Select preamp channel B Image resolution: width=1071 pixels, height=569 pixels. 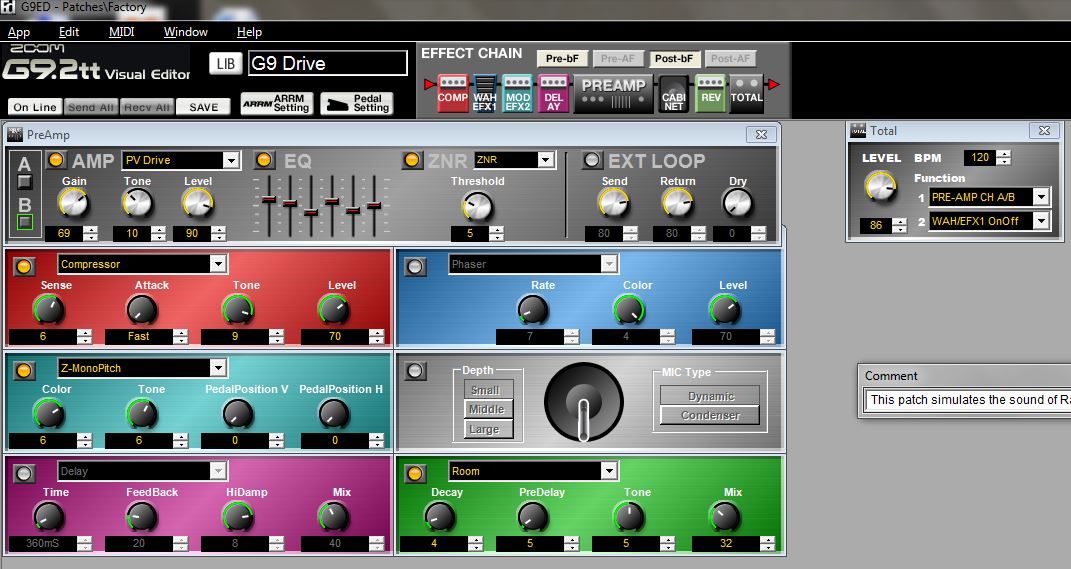pos(25,221)
